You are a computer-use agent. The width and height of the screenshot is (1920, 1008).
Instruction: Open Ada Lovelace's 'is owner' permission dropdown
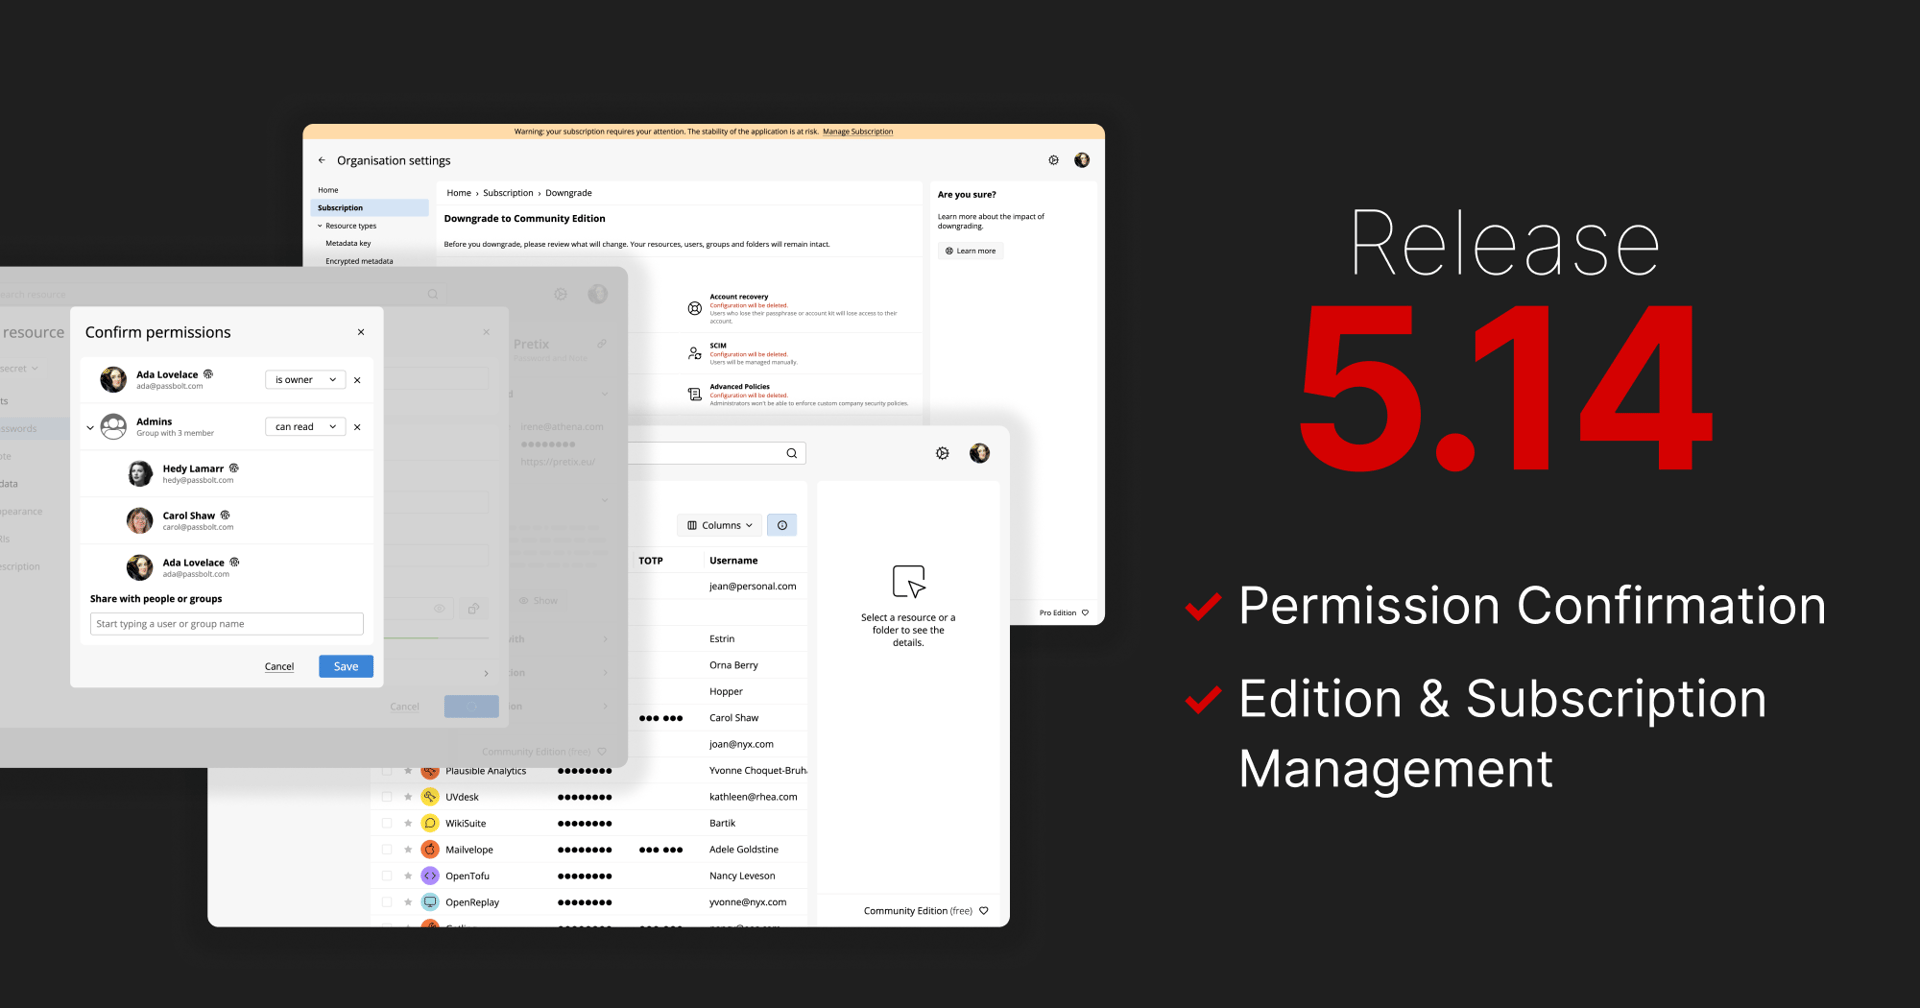coord(306,380)
